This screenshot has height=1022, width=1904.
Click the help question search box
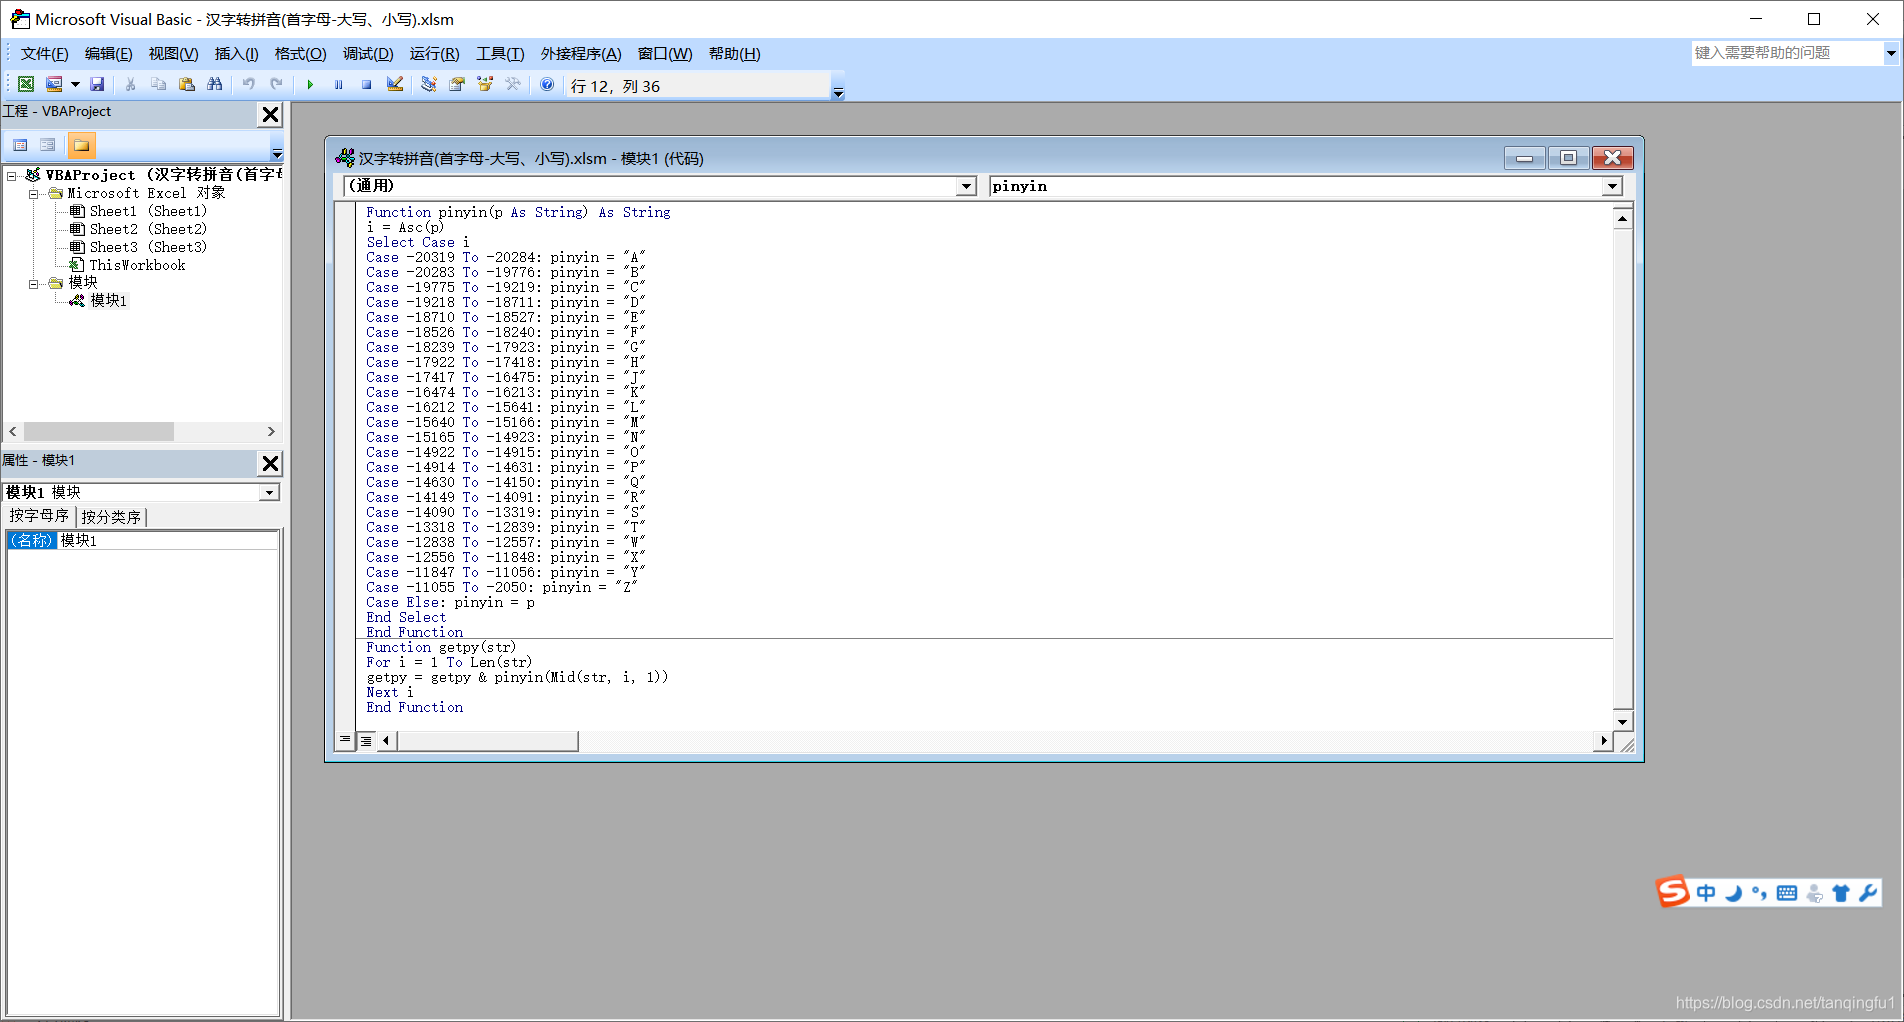(1787, 53)
